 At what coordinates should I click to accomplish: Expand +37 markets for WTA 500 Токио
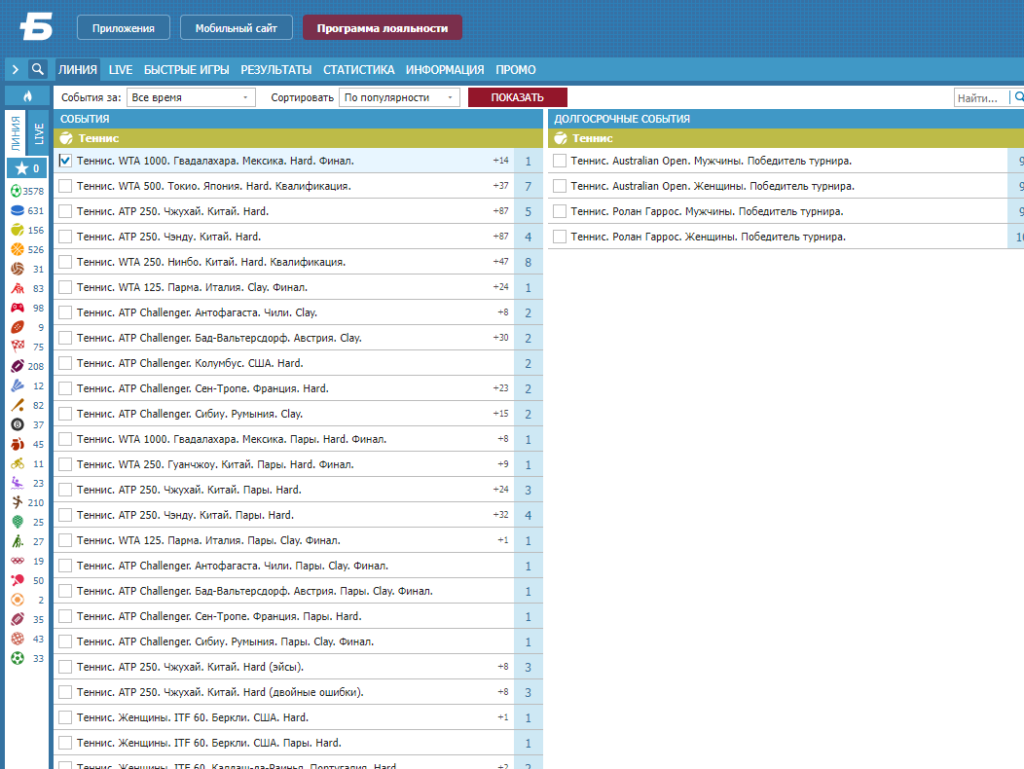pyautogui.click(x=501, y=186)
